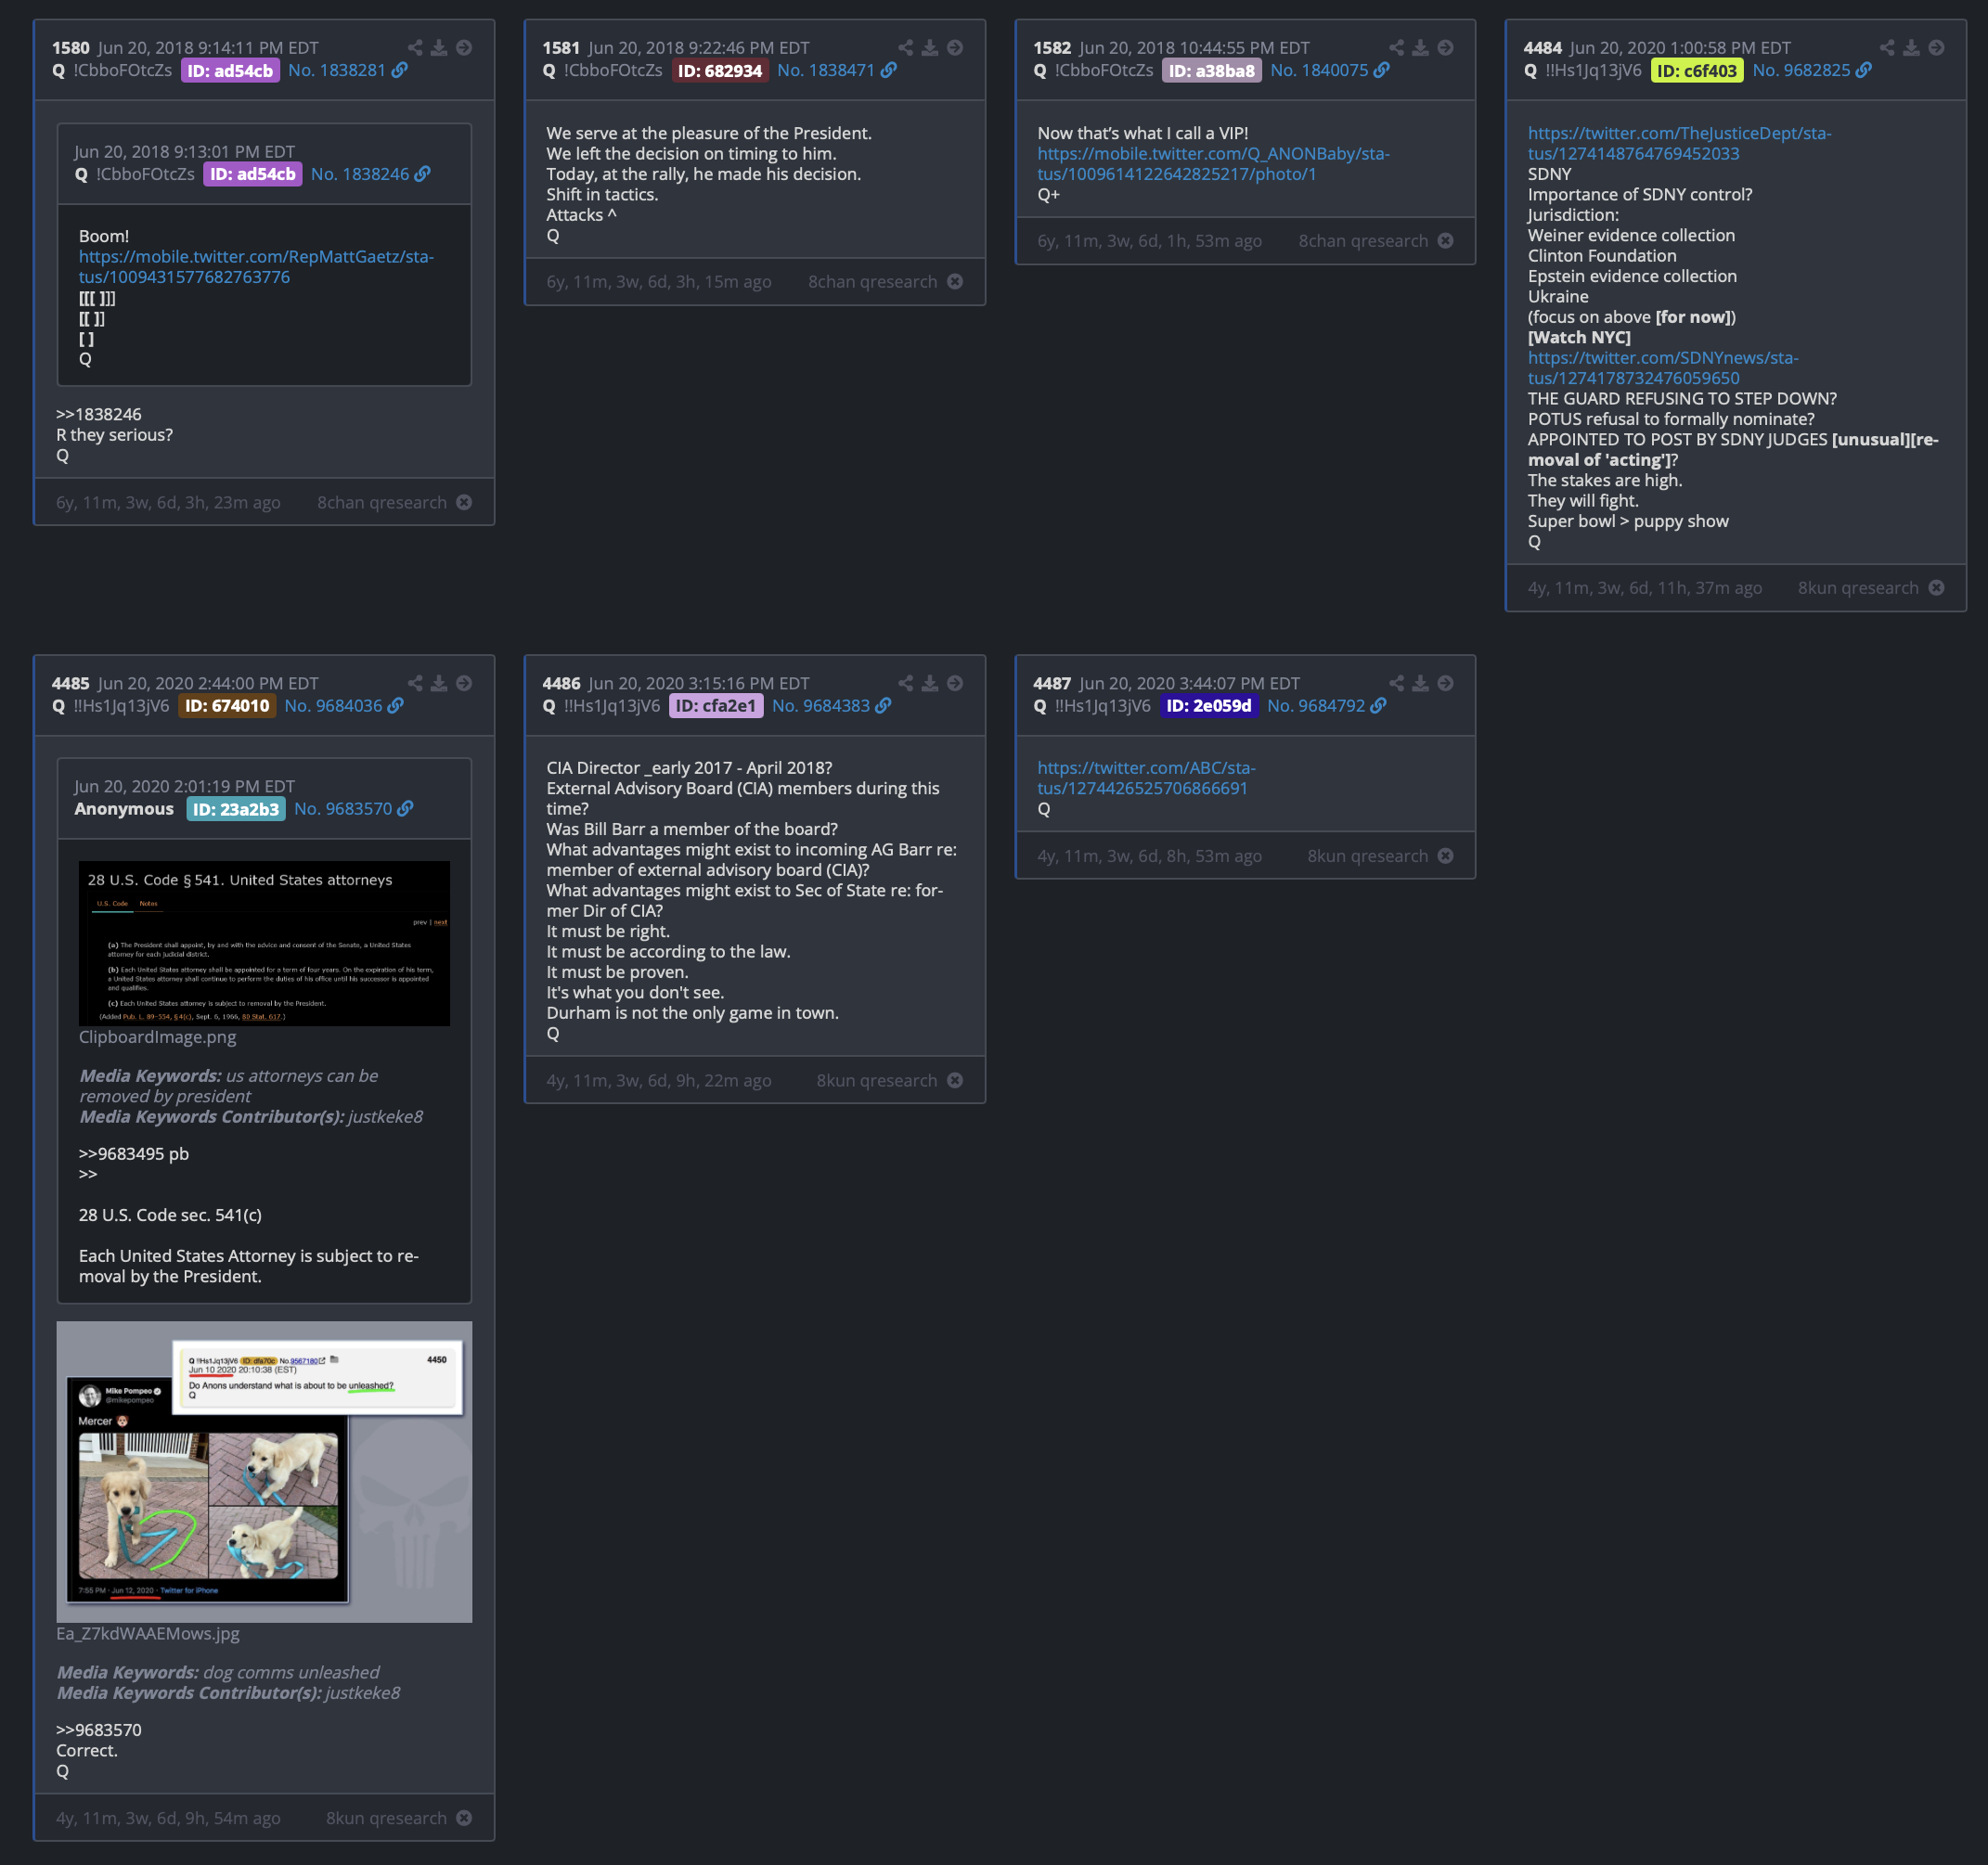Screen dimensions: 1988x1865
Task: Click download icon on post 4486
Action: (x=930, y=683)
